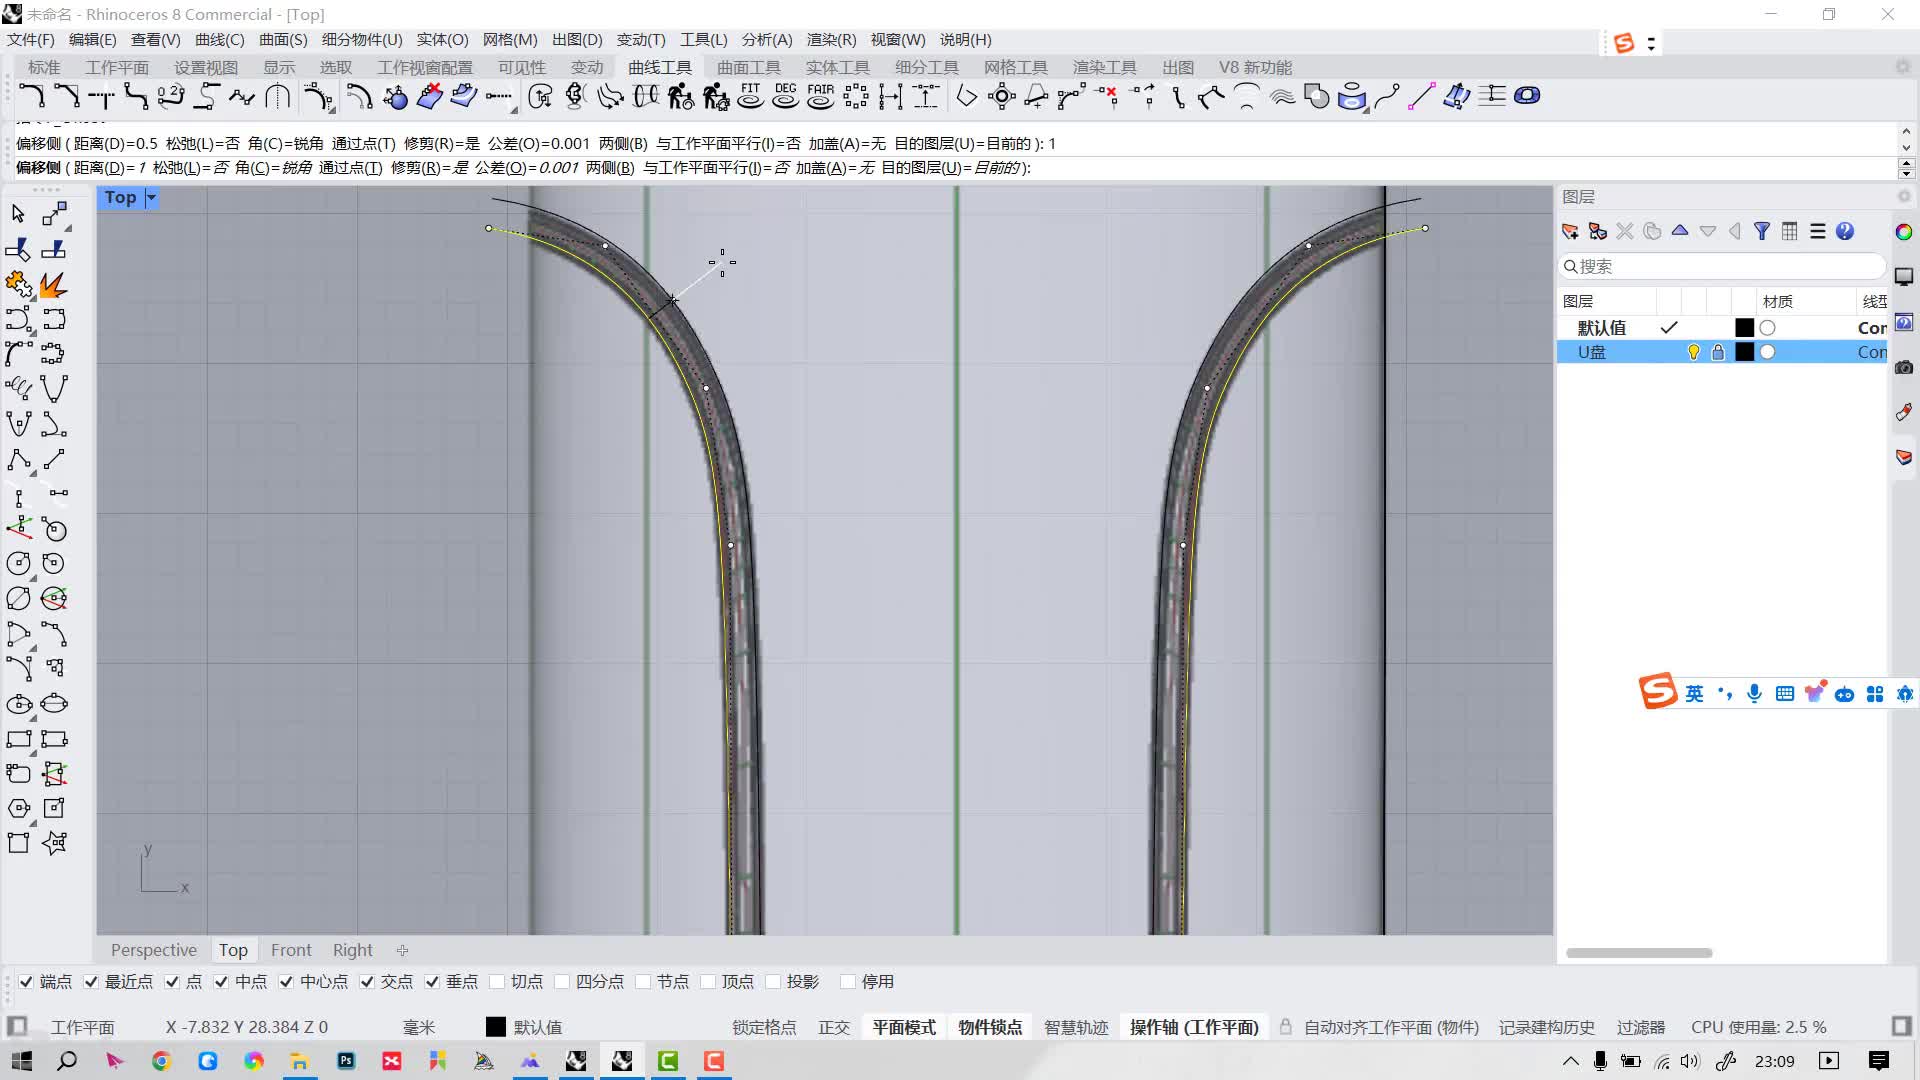
Task: Click status bar current layer black swatch
Action: click(495, 1027)
